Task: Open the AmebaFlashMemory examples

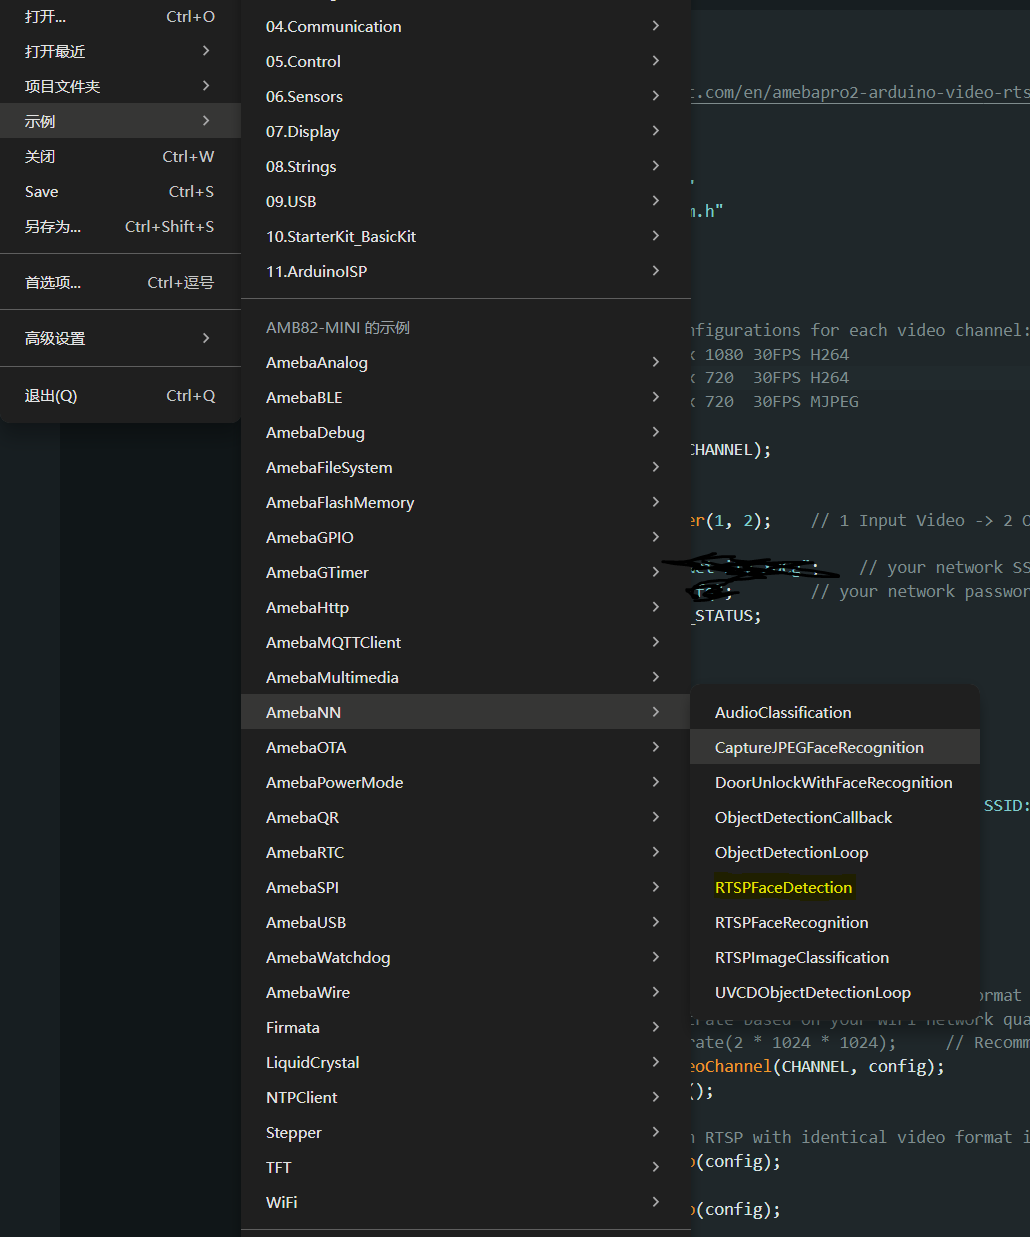Action: pyautogui.click(x=466, y=502)
